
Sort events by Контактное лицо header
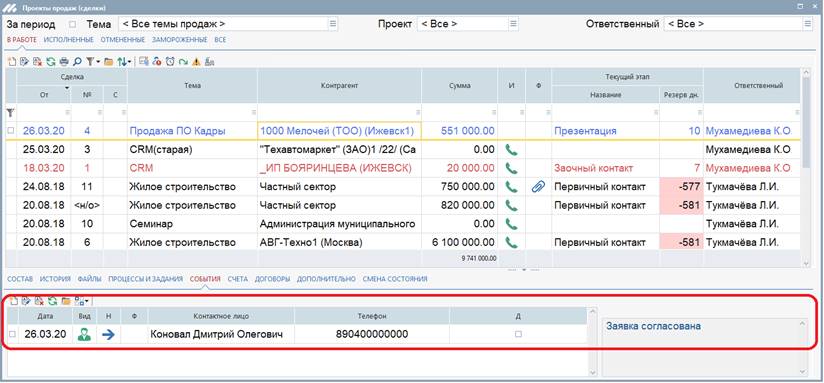[221, 316]
